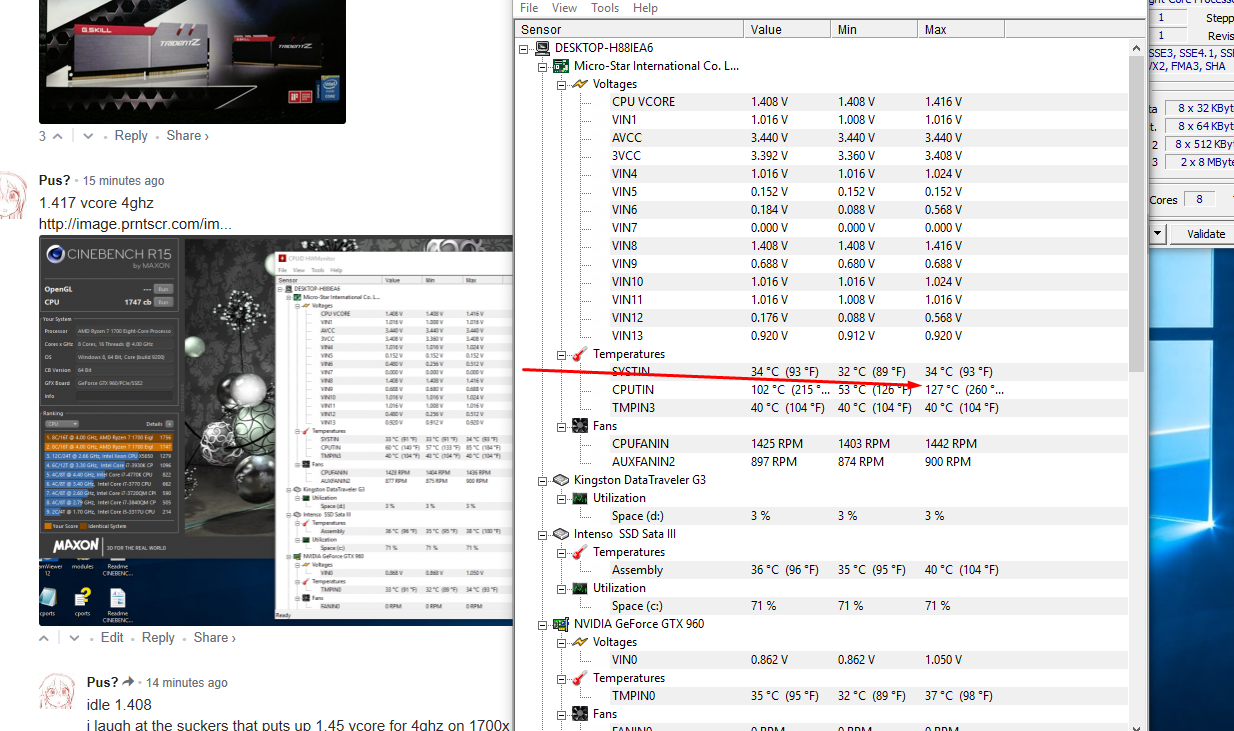Image resolution: width=1234 pixels, height=731 pixels.
Task: Click the computer icon beside DESKTOP-H88IEA6
Action: (542, 48)
